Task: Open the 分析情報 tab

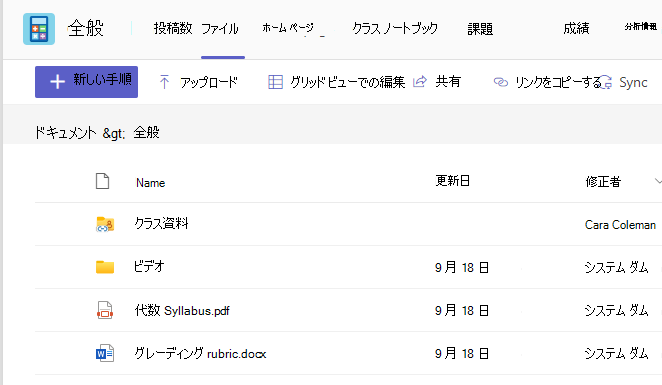Action: [x=640, y=27]
